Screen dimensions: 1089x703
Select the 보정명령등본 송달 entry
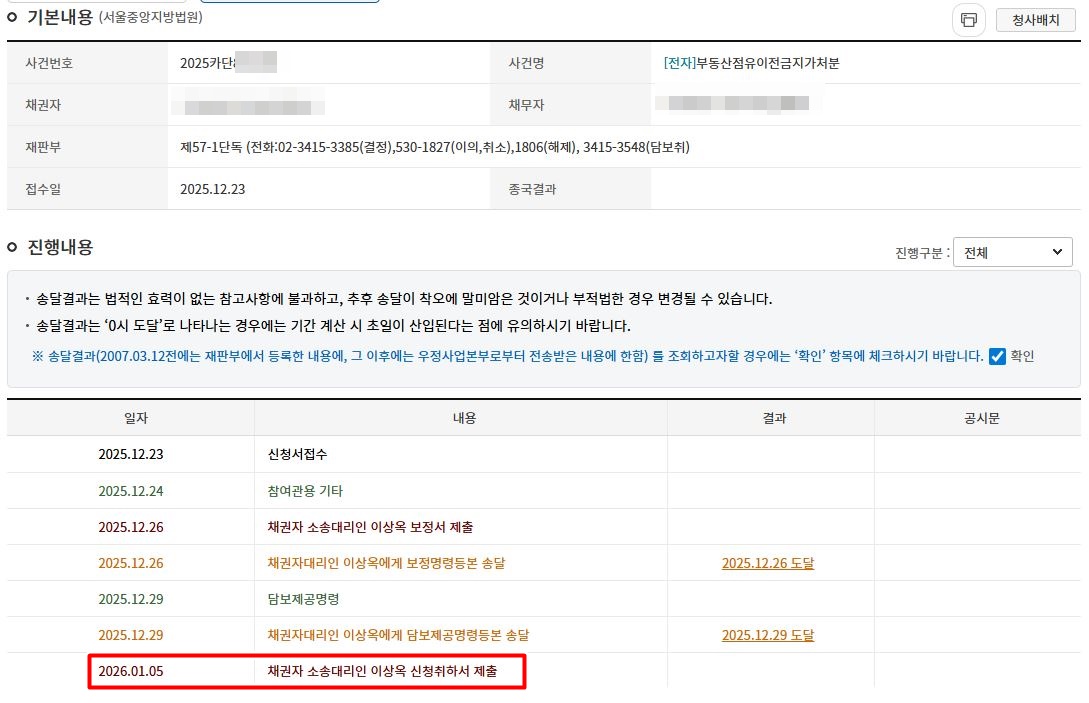[x=386, y=563]
